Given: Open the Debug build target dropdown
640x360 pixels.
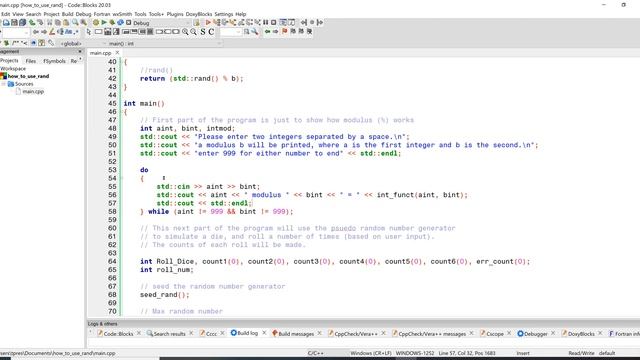Looking at the screenshot, I should (161, 23).
